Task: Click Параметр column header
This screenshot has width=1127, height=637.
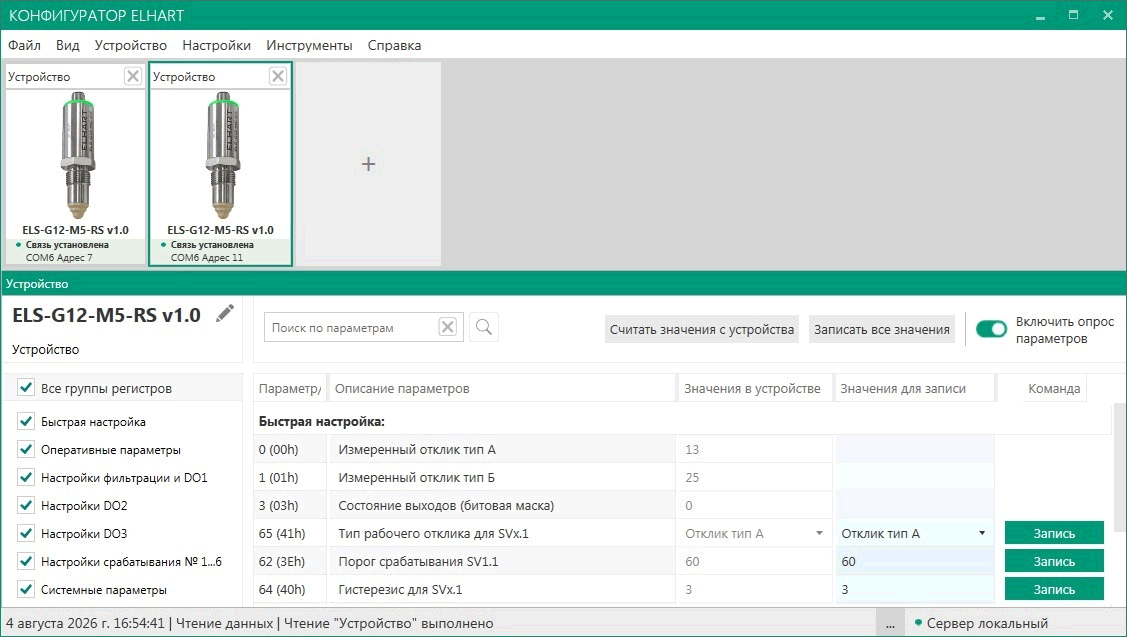Action: [x=290, y=388]
